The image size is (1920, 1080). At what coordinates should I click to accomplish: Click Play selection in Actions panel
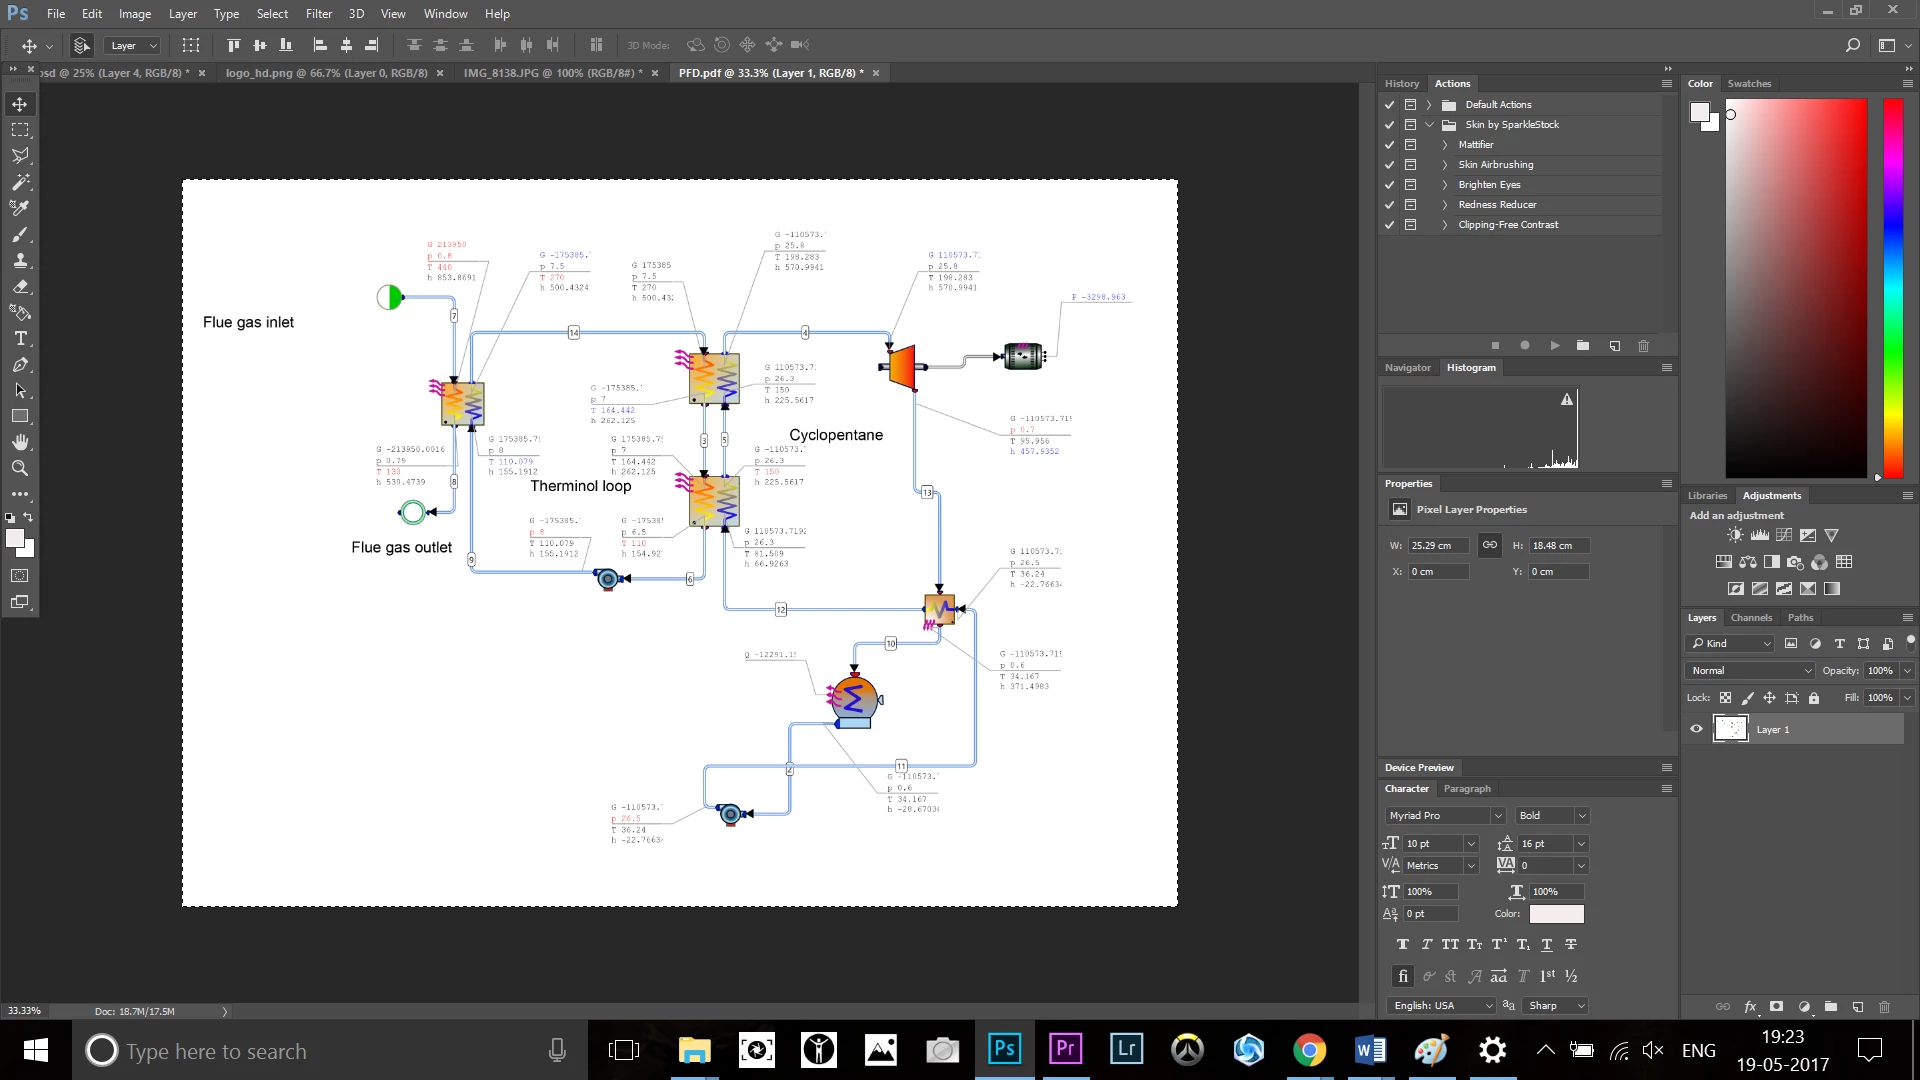1554,346
